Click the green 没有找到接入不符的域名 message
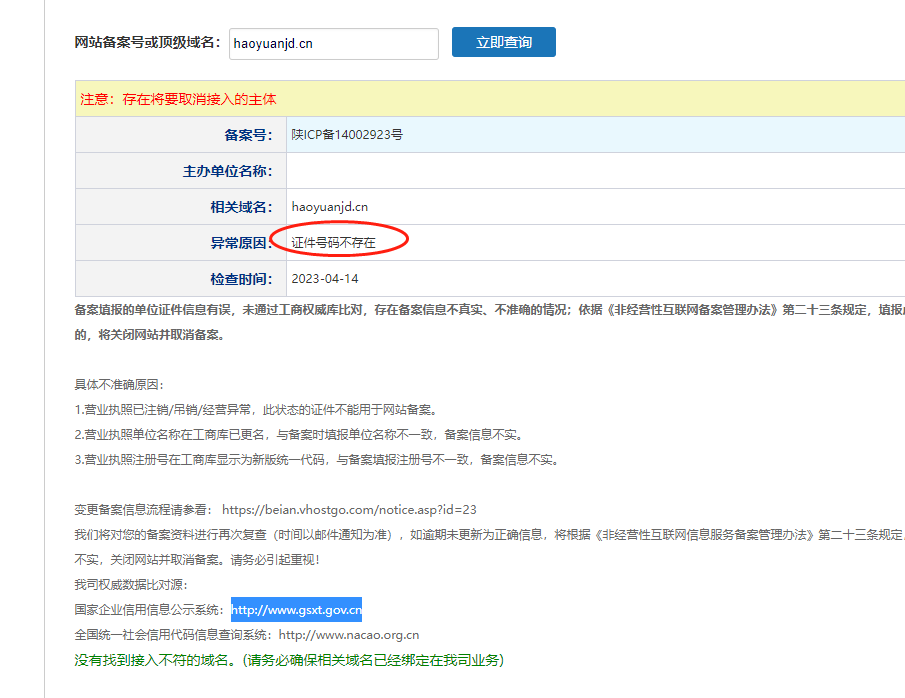Image resolution: width=905 pixels, height=698 pixels. [289, 660]
